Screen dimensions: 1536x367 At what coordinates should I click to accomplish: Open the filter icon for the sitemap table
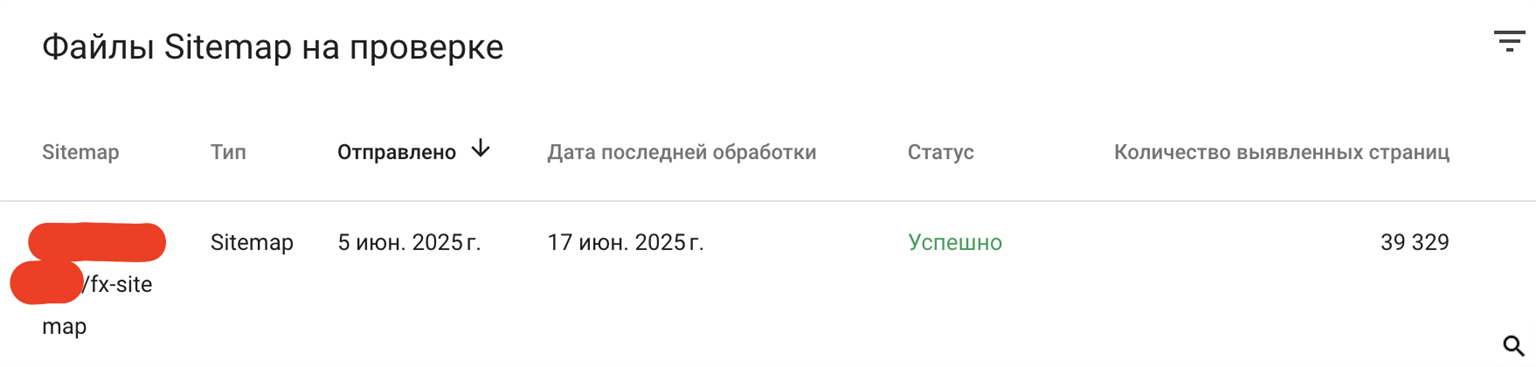pos(1509,41)
